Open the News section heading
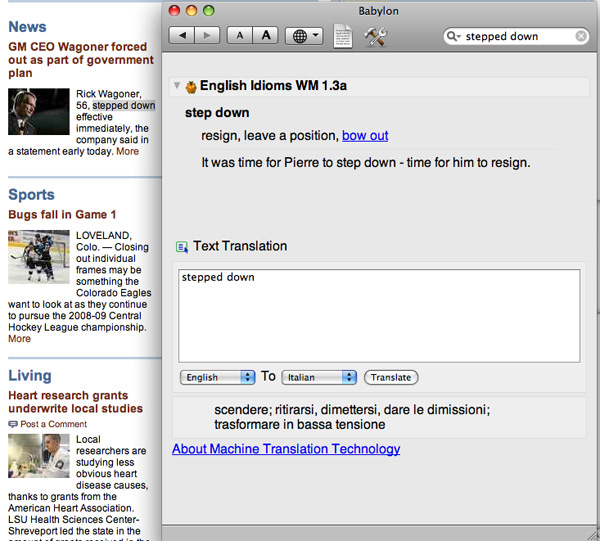 click(x=27, y=27)
